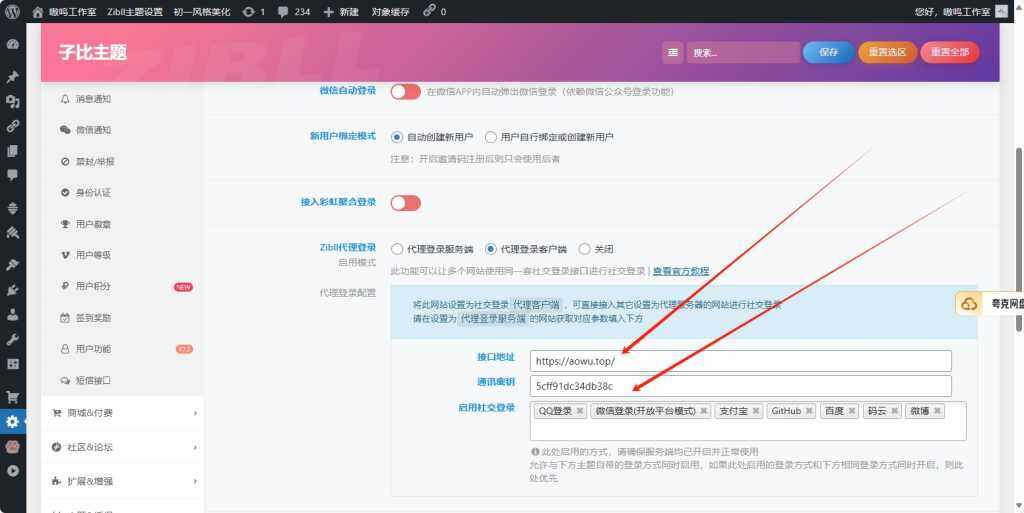Remove 支付宝 tag

pyautogui.click(x=756, y=411)
